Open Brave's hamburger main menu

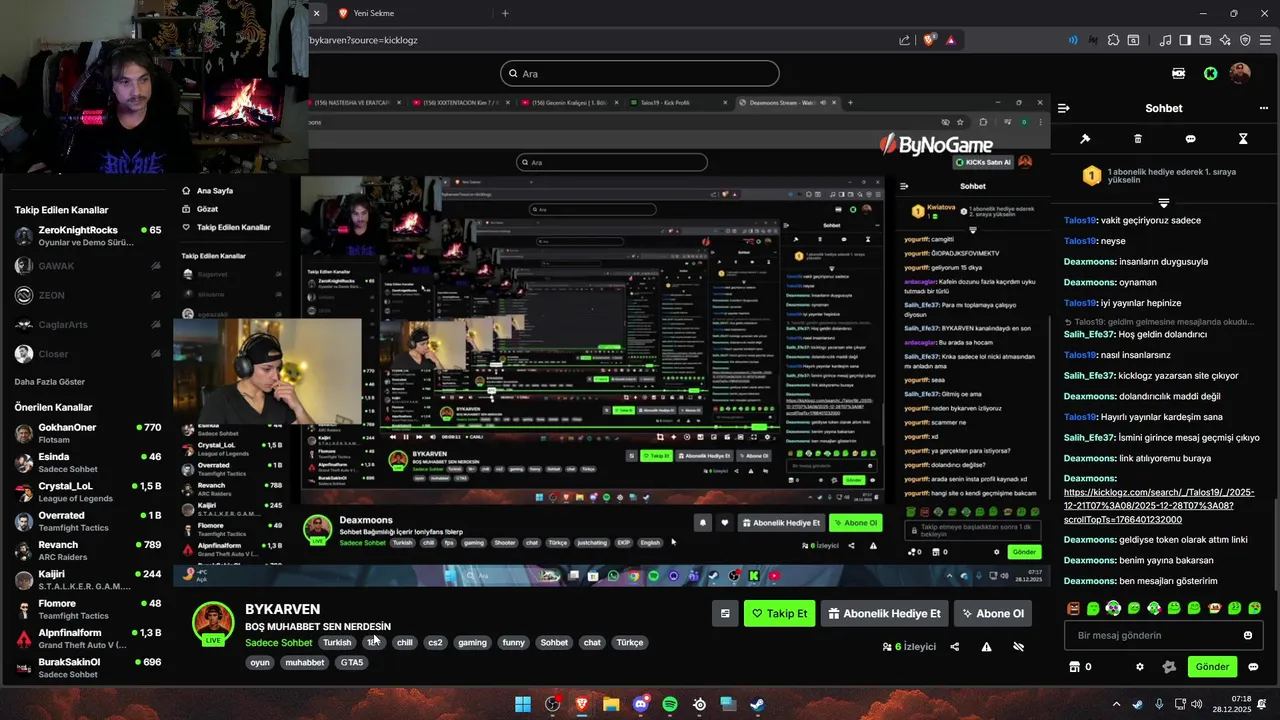click(x=1265, y=40)
